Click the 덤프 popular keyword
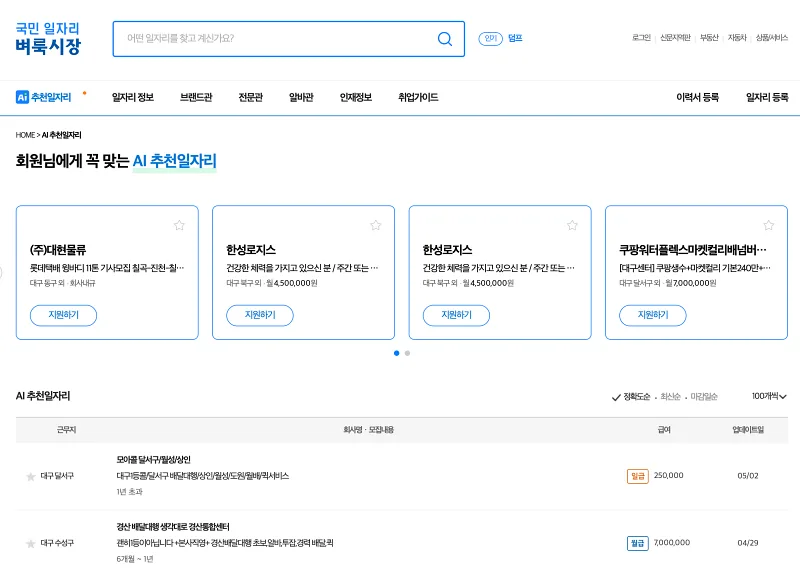Image resolution: width=800 pixels, height=568 pixels. pos(515,38)
